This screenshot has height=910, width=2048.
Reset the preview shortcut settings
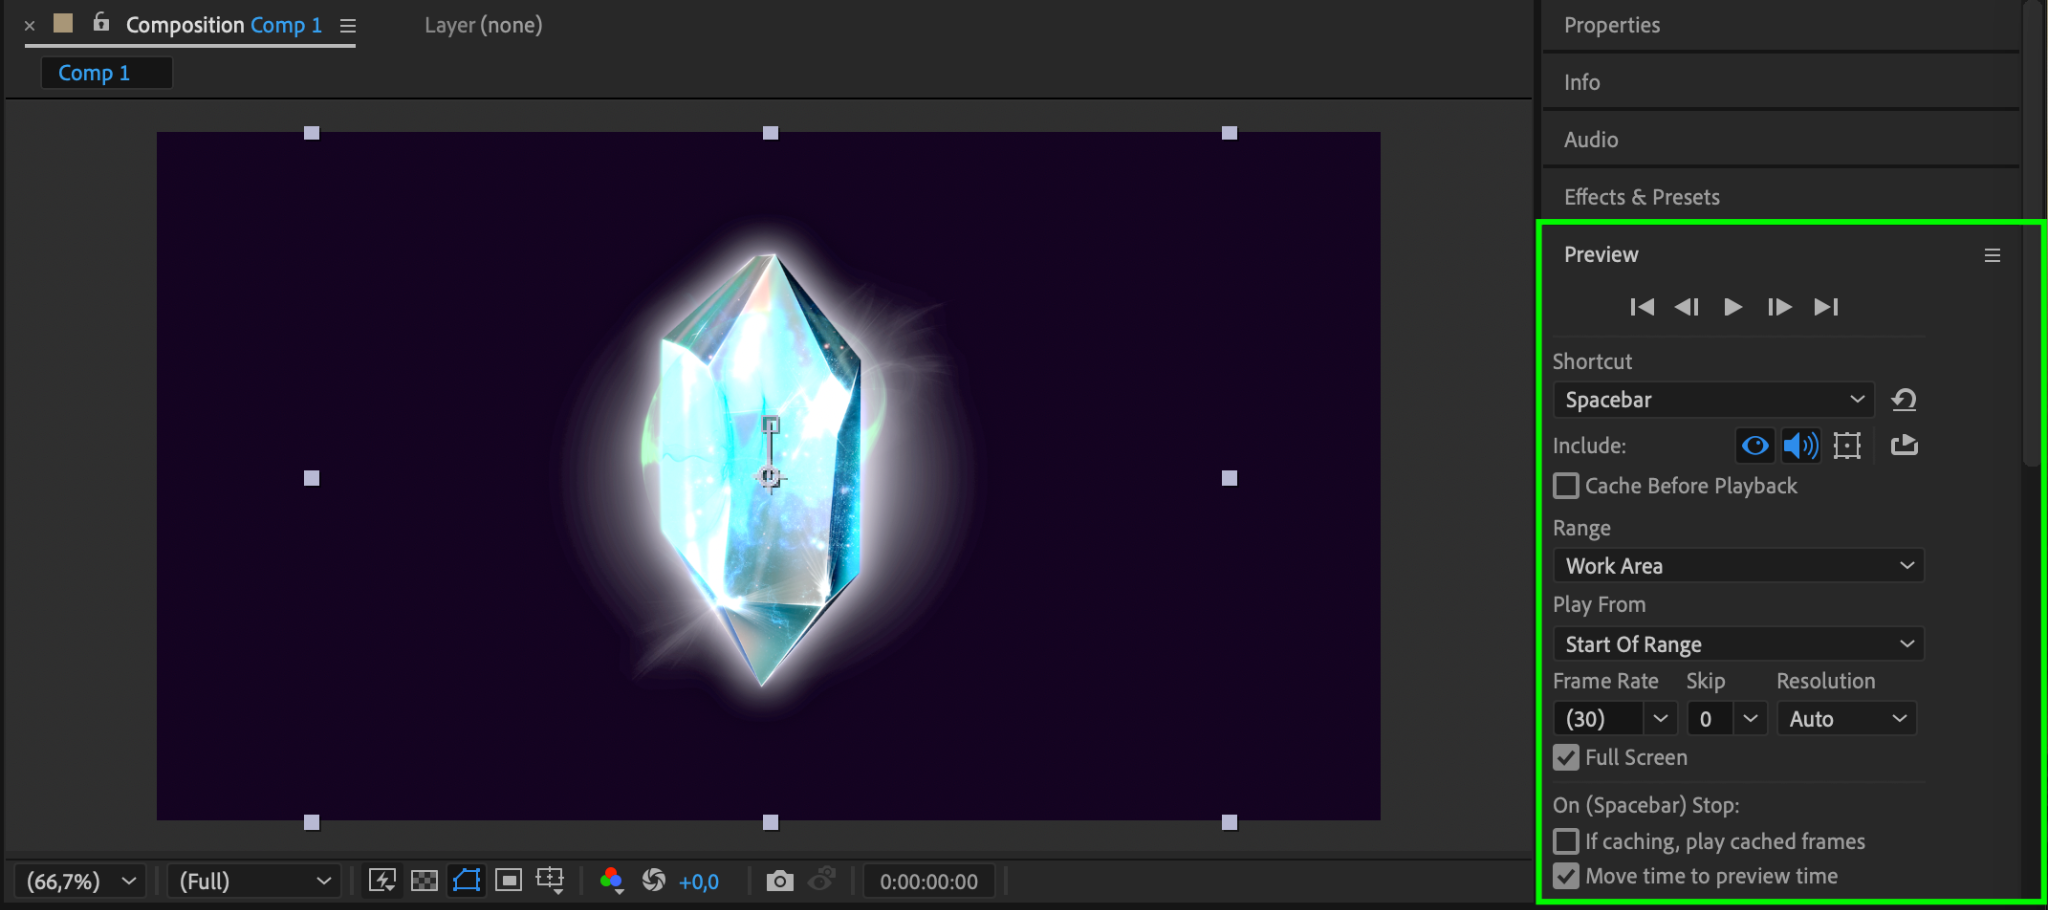pyautogui.click(x=1904, y=400)
